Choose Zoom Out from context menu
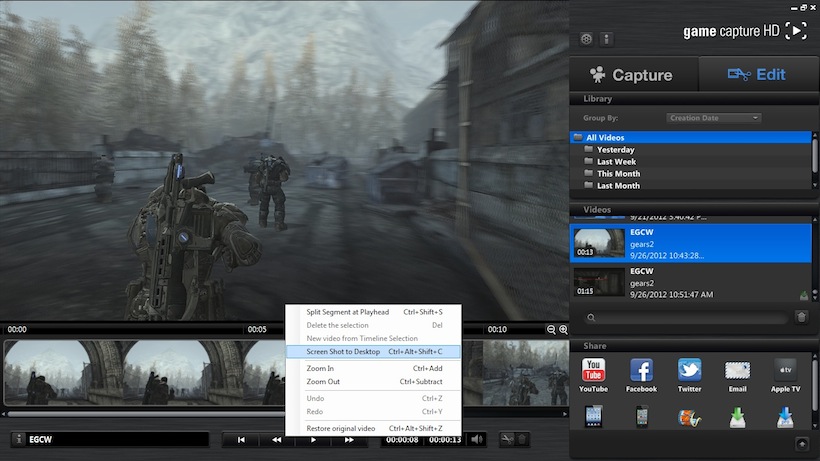Screen dimensions: 820x461 (x=373, y=382)
